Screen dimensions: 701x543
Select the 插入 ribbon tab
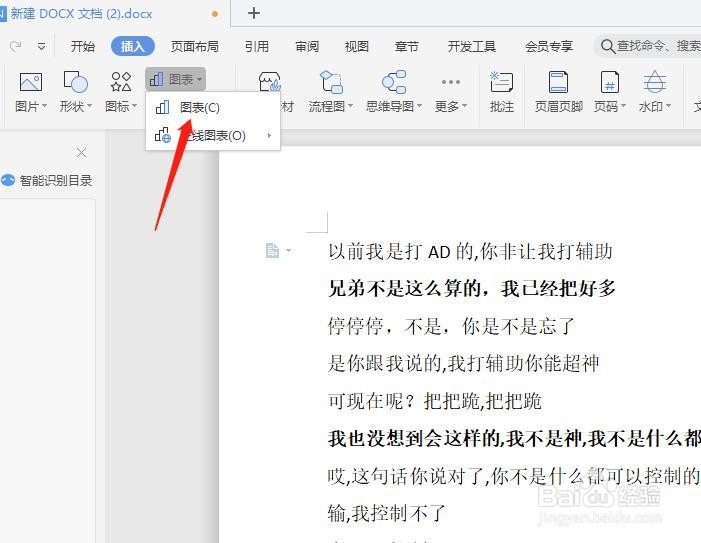(x=133, y=46)
